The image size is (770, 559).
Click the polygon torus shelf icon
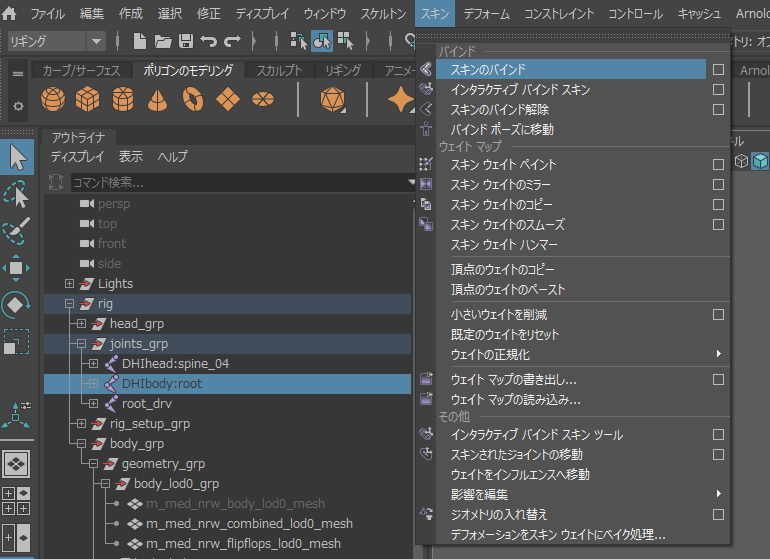[192, 99]
